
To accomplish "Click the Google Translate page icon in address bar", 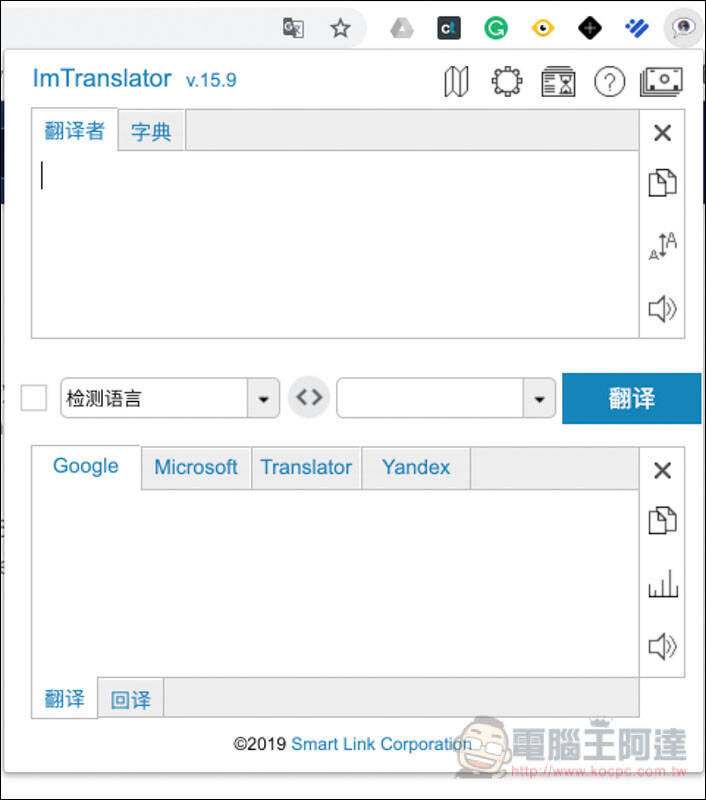I will pyautogui.click(x=293, y=28).
